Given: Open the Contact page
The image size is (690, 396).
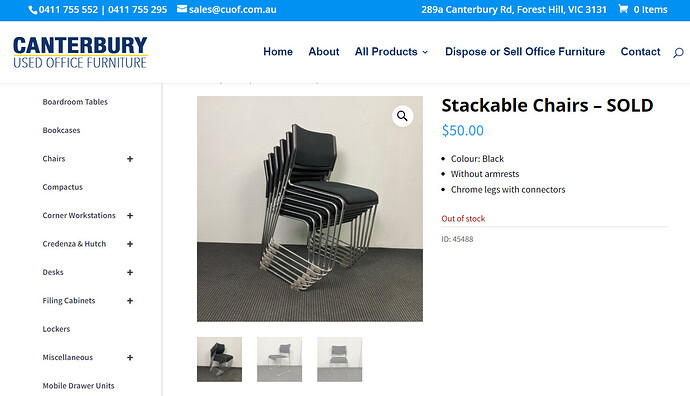Looking at the screenshot, I should (640, 51).
